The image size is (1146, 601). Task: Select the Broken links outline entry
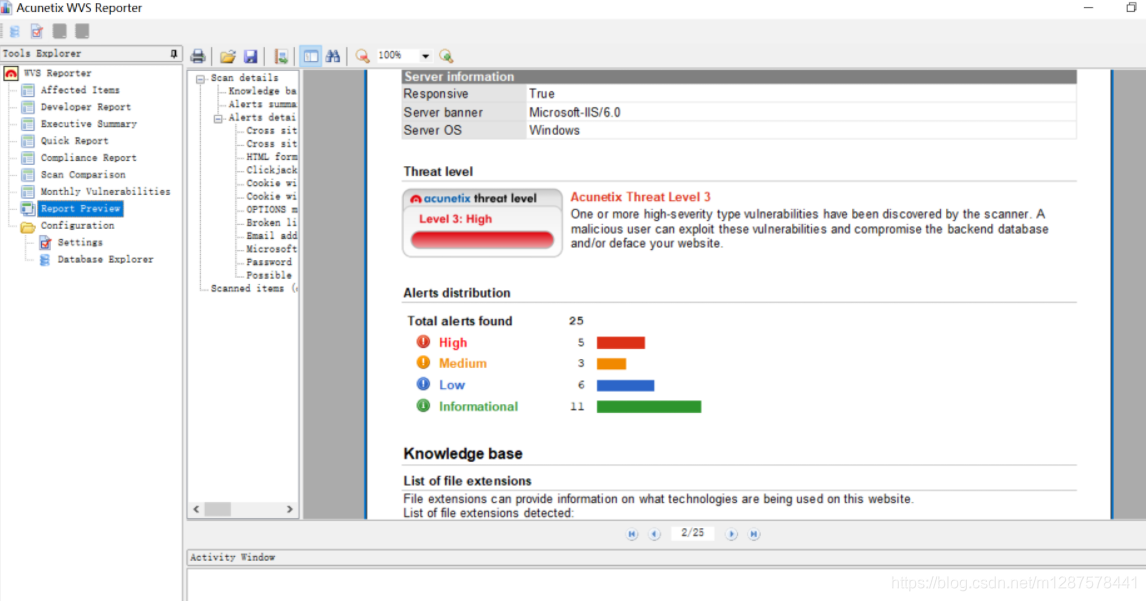tap(272, 222)
